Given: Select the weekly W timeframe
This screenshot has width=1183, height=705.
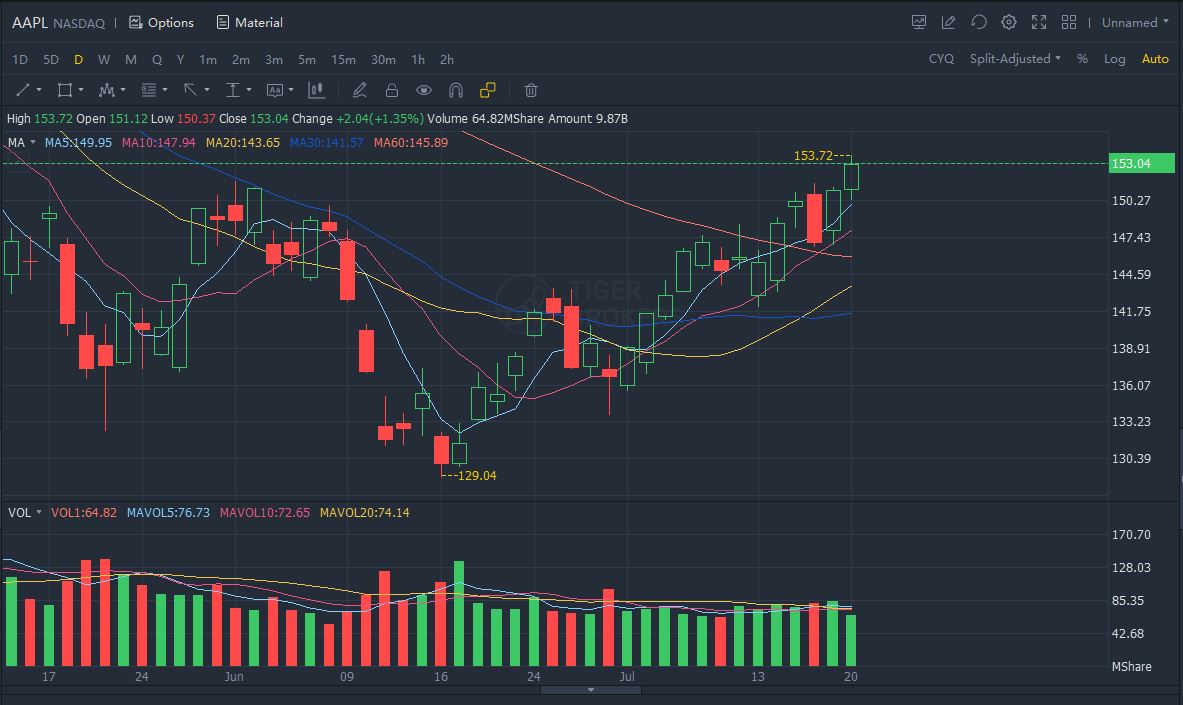Looking at the screenshot, I should tap(104, 60).
